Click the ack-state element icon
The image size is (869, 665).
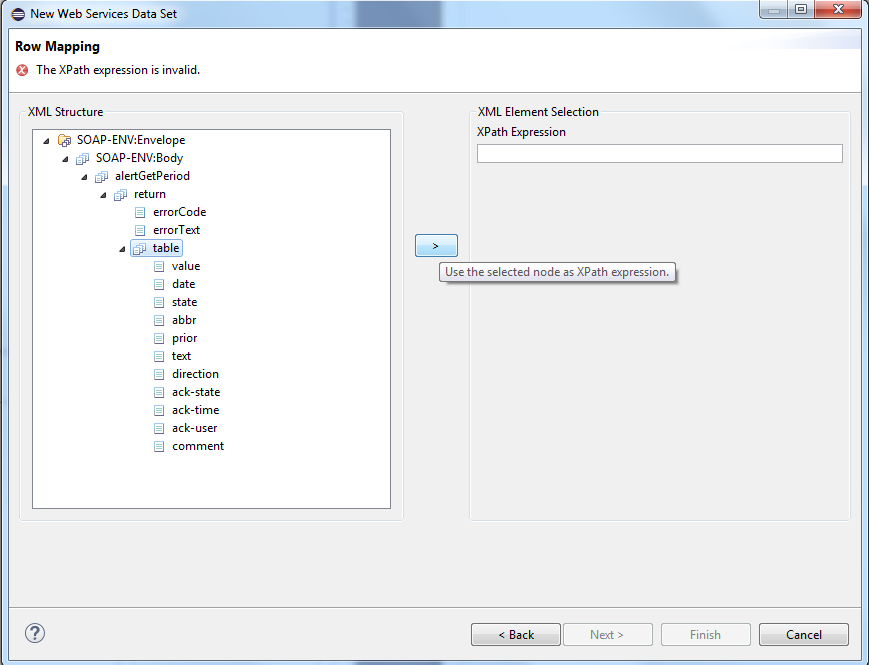click(x=159, y=392)
